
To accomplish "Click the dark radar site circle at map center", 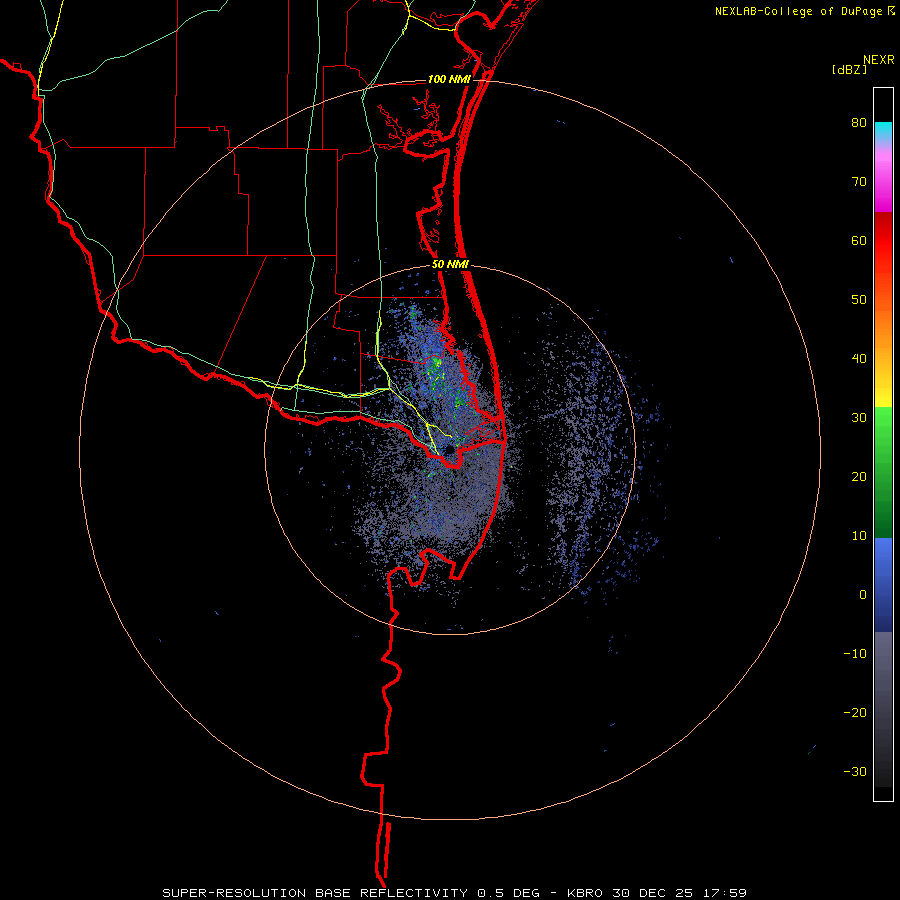I will 449,450.
